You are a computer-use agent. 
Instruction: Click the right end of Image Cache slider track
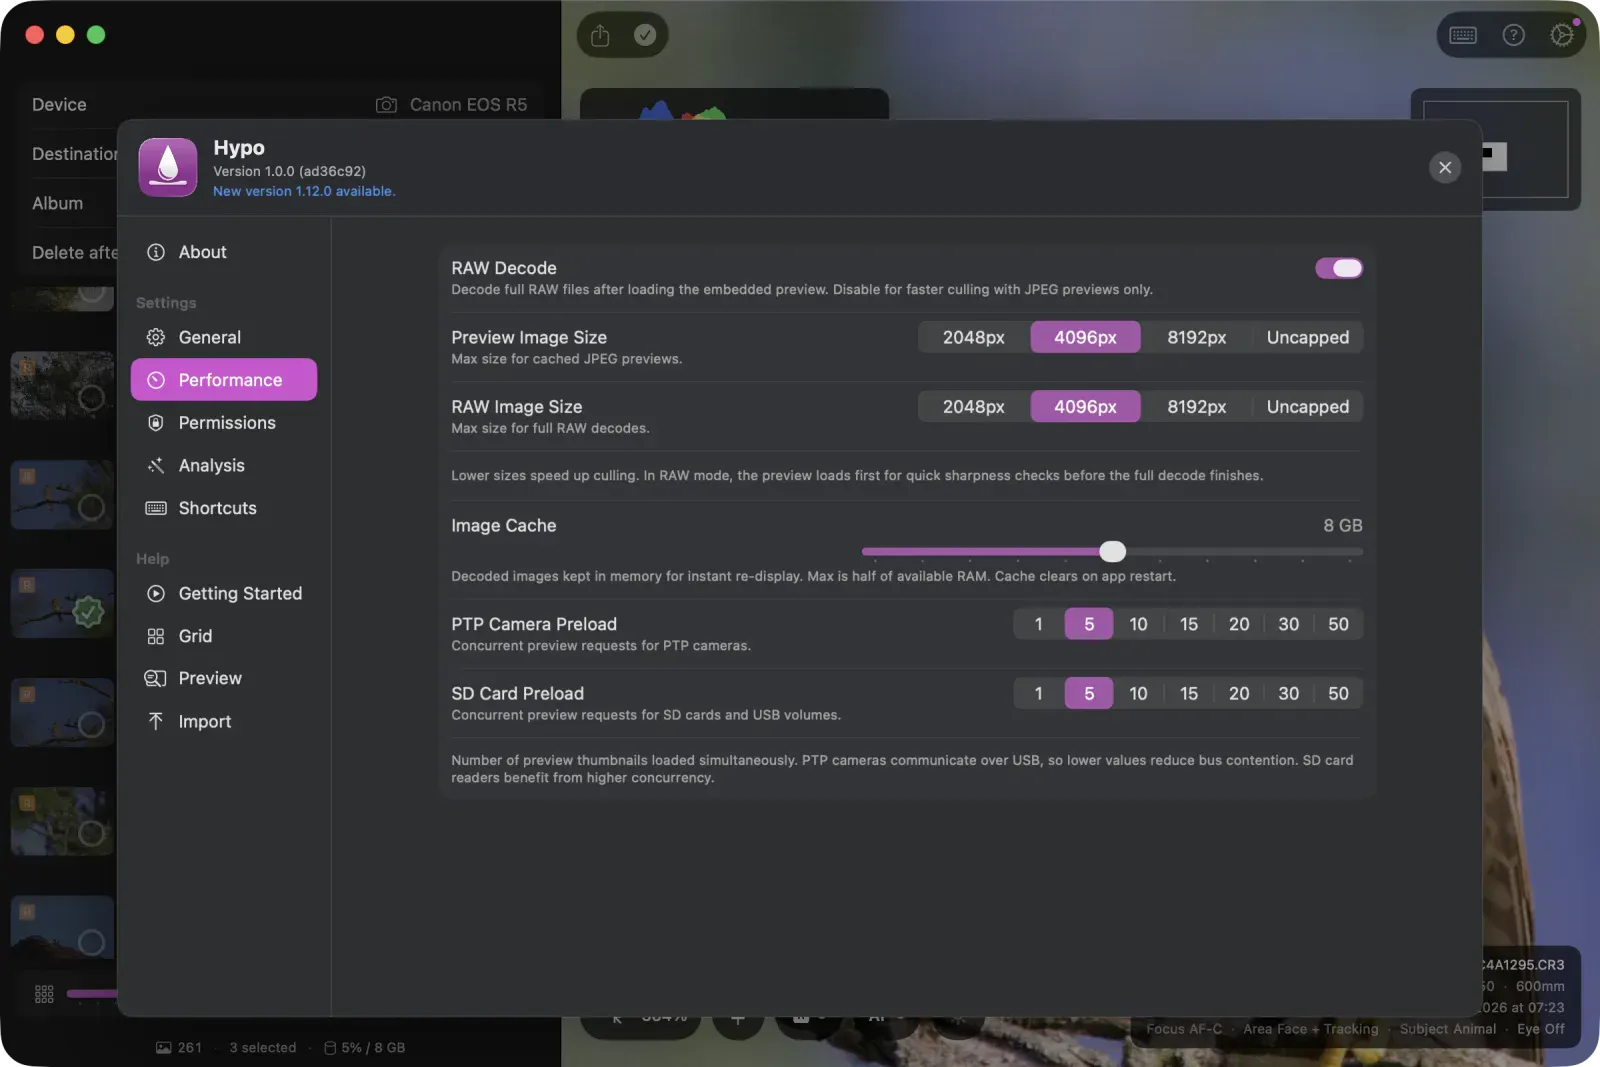click(1359, 551)
